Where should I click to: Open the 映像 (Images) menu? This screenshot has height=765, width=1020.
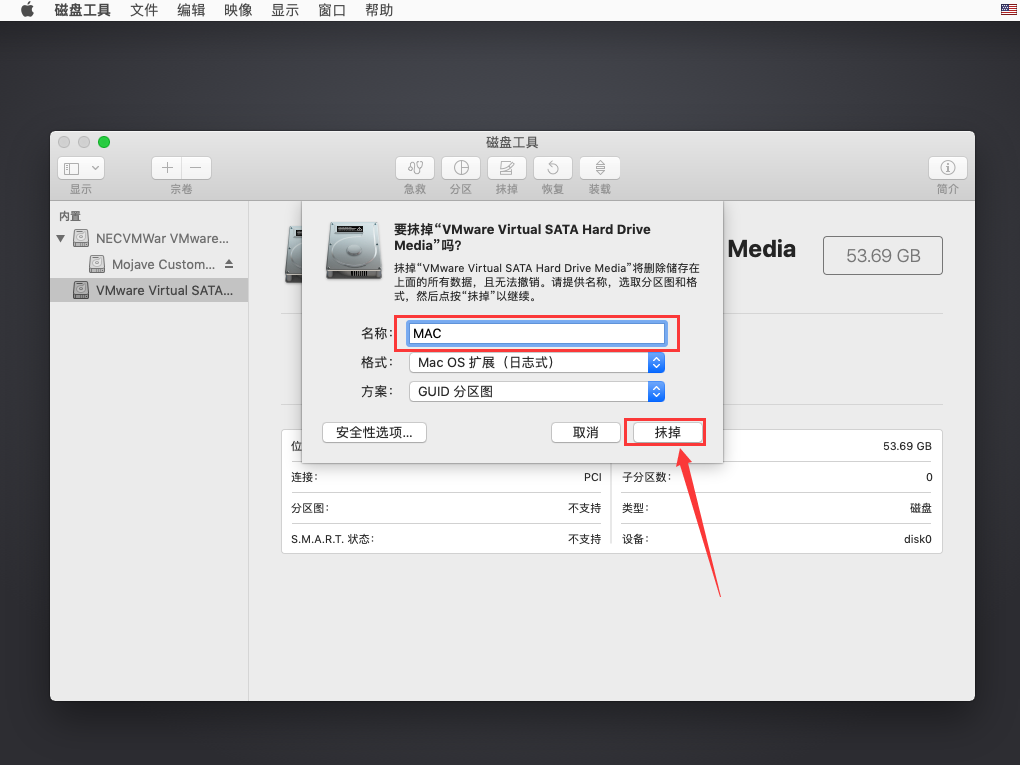pos(238,10)
